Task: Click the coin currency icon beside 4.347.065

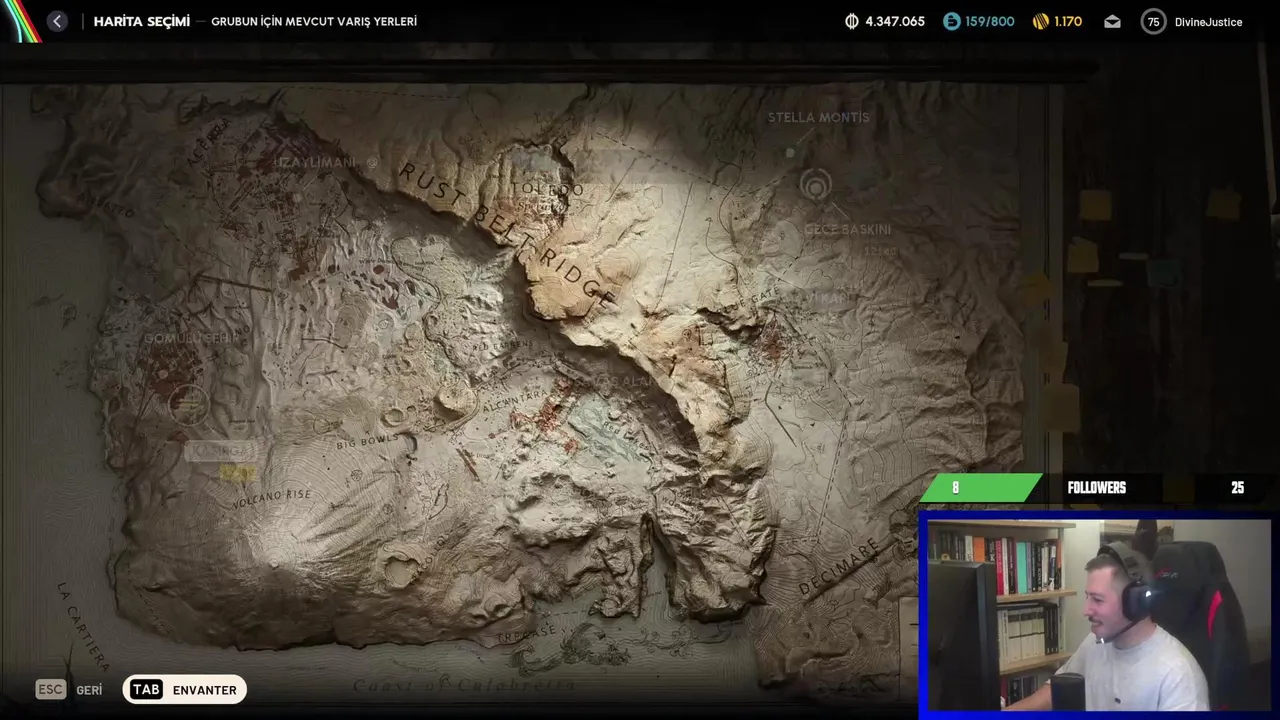Action: pos(852,21)
